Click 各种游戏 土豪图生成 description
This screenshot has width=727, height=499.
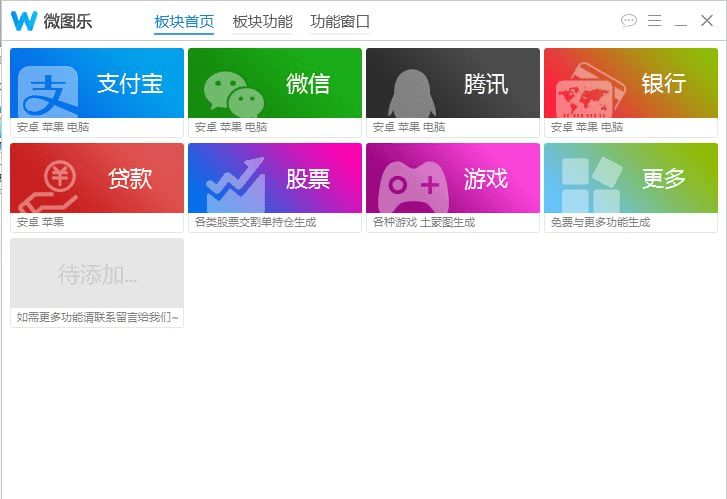(x=424, y=222)
